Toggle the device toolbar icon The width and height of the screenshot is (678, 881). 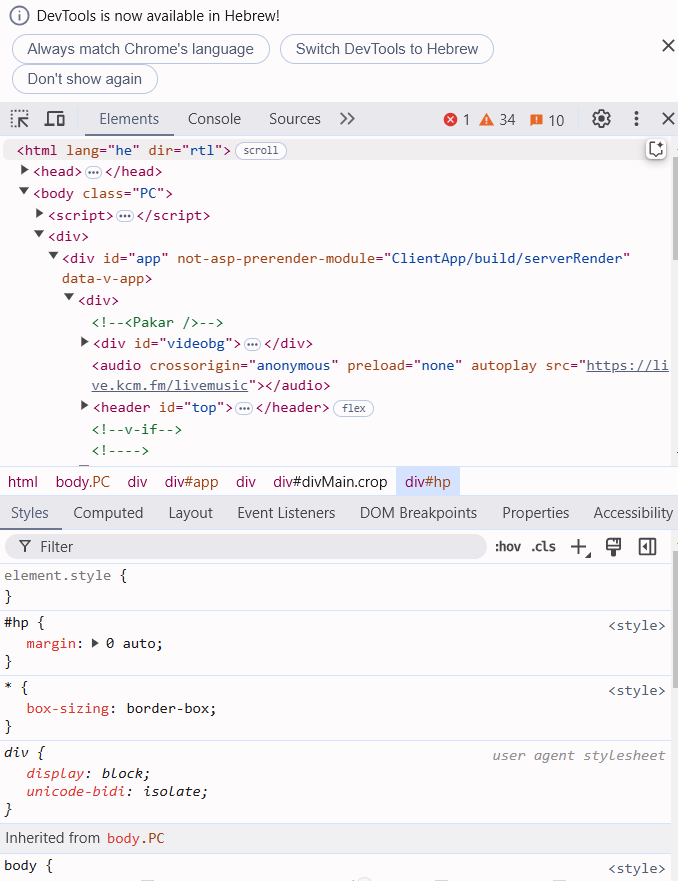coord(55,119)
